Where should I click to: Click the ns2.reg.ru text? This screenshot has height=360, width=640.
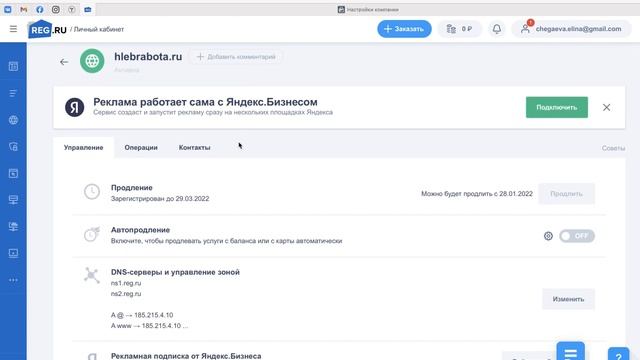coord(126,293)
